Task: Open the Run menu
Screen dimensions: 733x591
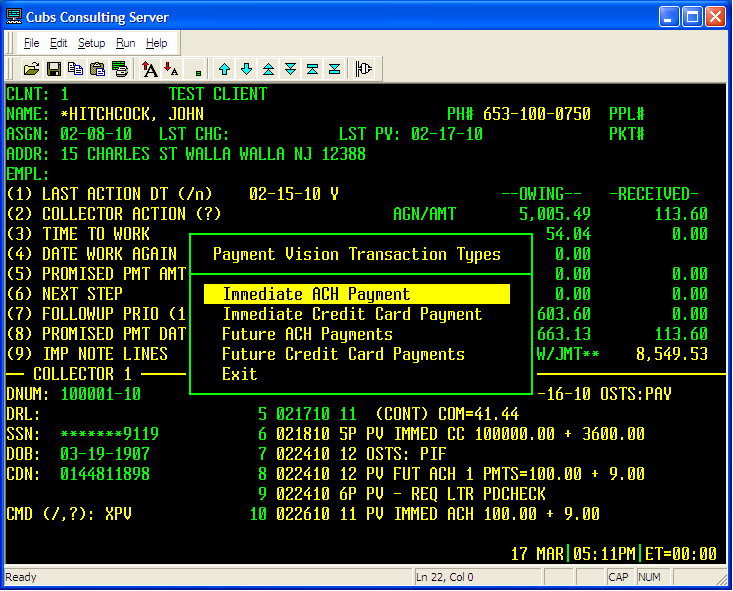Action: (x=125, y=43)
